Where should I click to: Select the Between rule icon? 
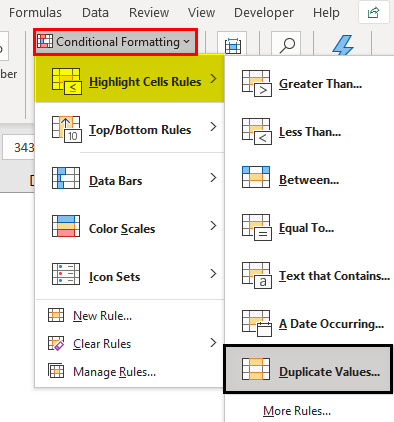(256, 177)
